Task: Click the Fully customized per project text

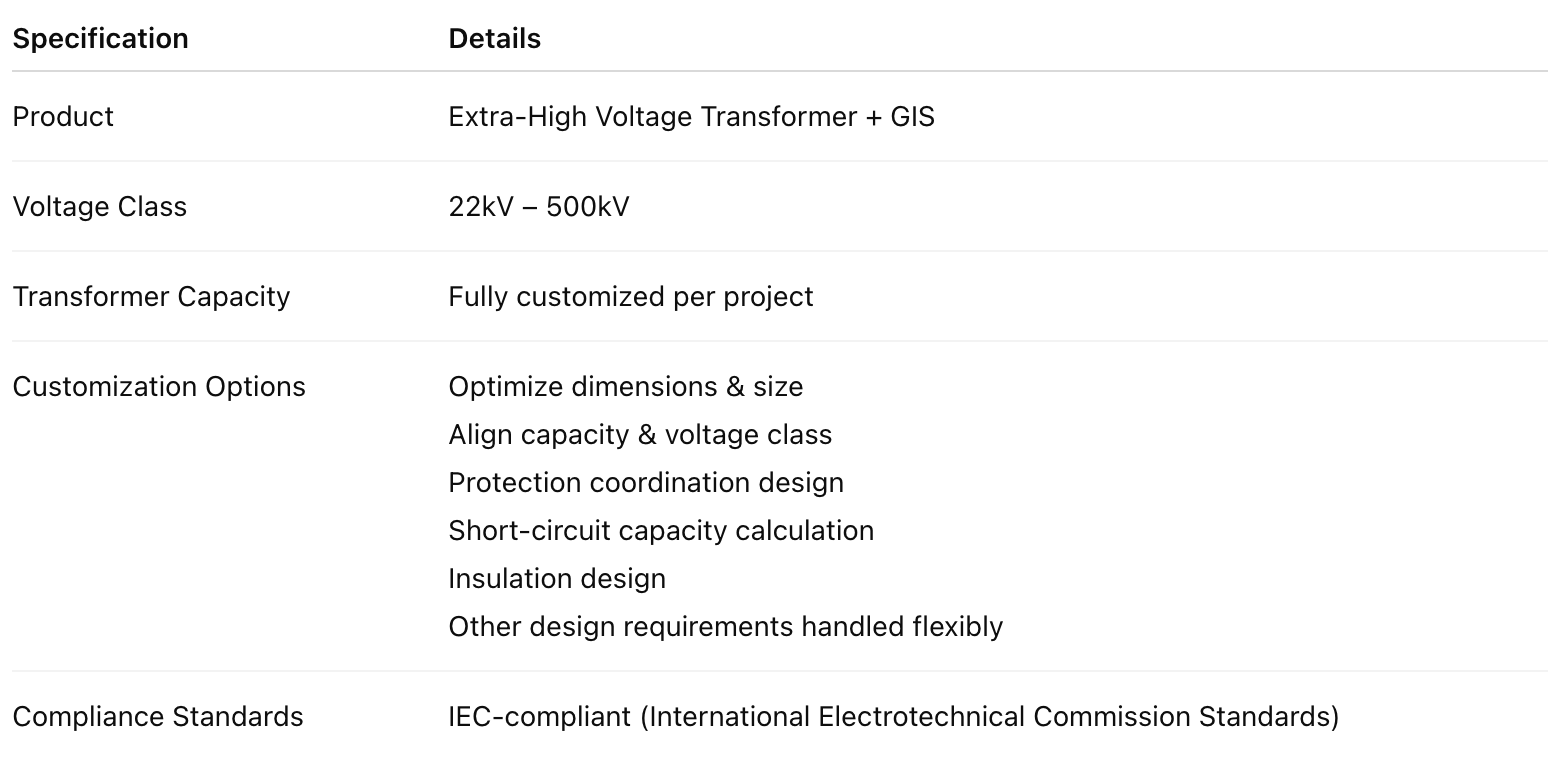Action: [630, 297]
